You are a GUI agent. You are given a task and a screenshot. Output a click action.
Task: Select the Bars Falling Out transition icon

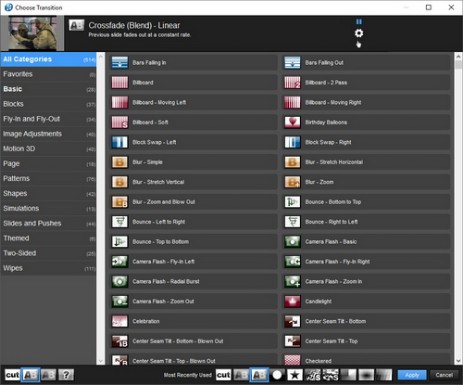[x=292, y=62]
